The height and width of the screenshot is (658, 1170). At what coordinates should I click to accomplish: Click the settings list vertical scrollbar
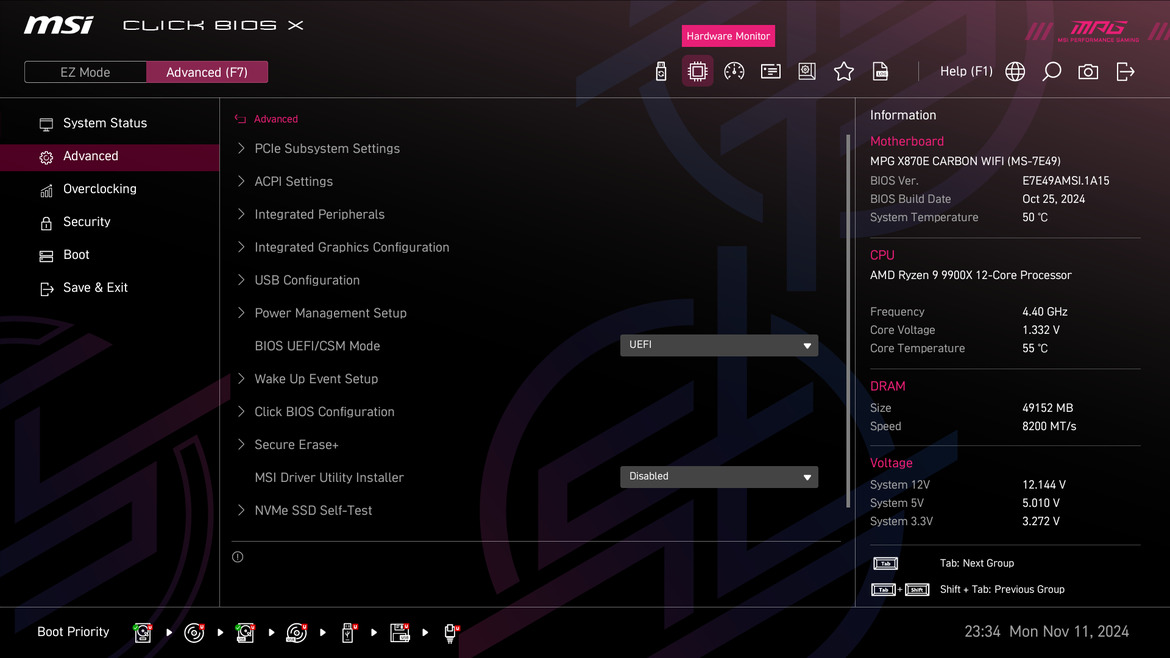click(x=848, y=321)
